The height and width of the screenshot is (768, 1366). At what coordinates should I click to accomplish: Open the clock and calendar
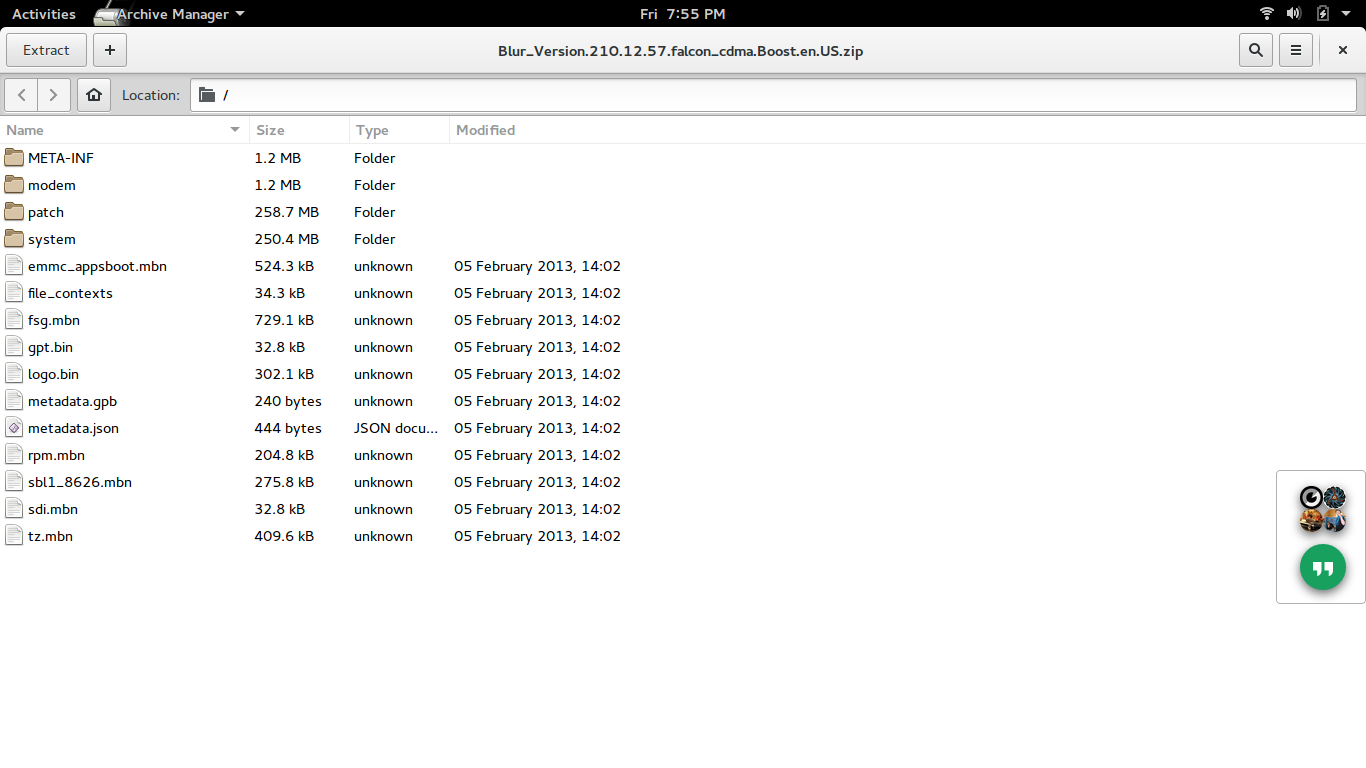click(x=682, y=14)
